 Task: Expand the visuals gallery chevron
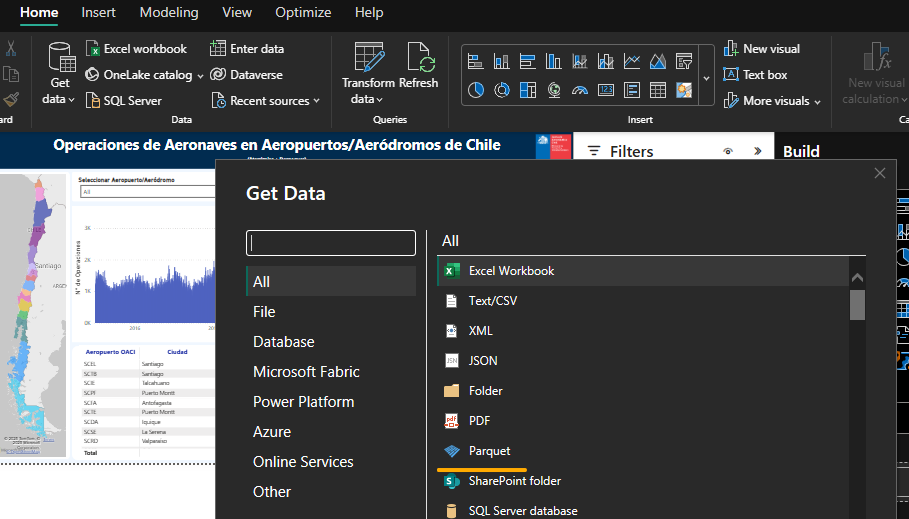click(706, 78)
